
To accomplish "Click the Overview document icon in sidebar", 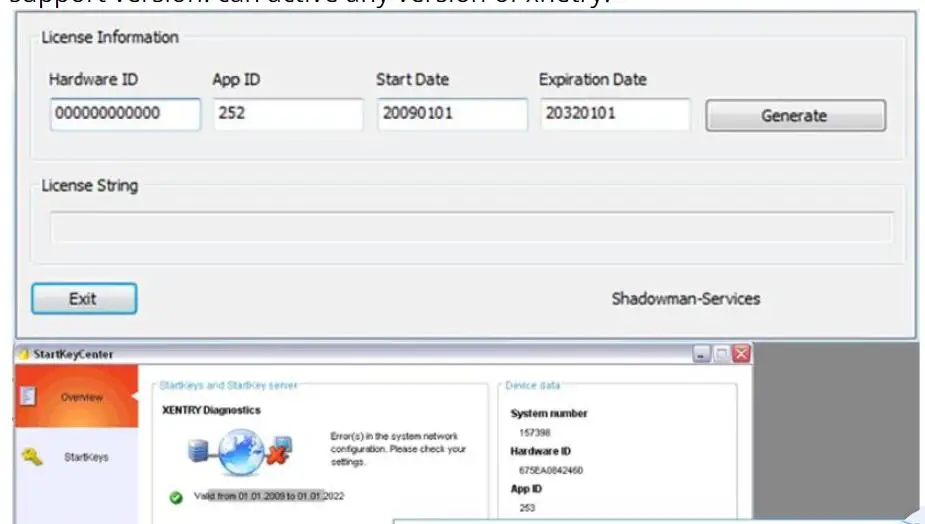I will click(x=28, y=396).
